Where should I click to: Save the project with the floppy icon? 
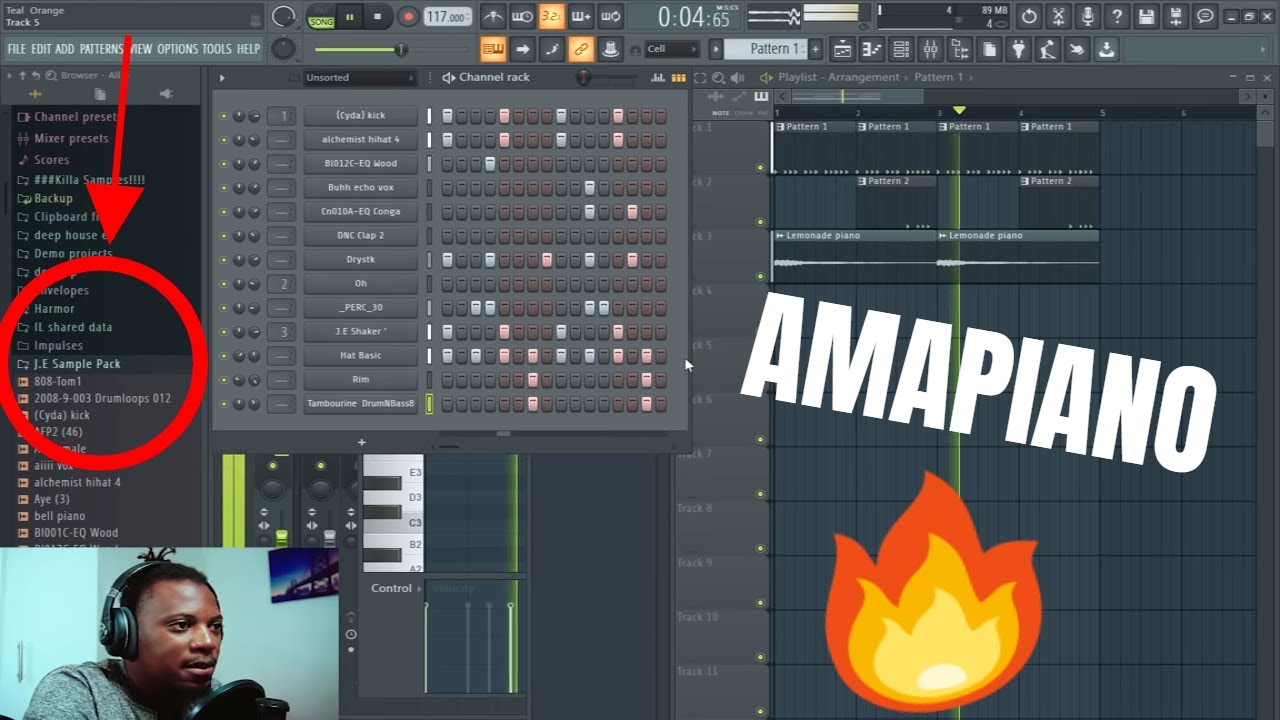pos(1147,17)
